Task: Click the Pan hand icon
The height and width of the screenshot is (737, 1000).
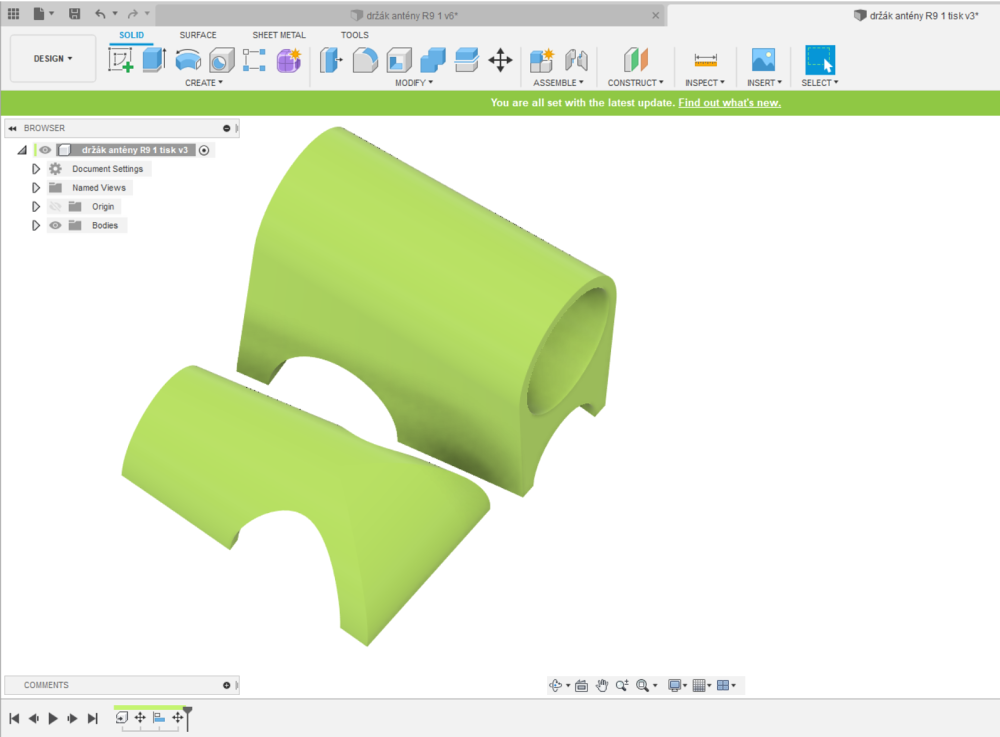Action: click(601, 685)
